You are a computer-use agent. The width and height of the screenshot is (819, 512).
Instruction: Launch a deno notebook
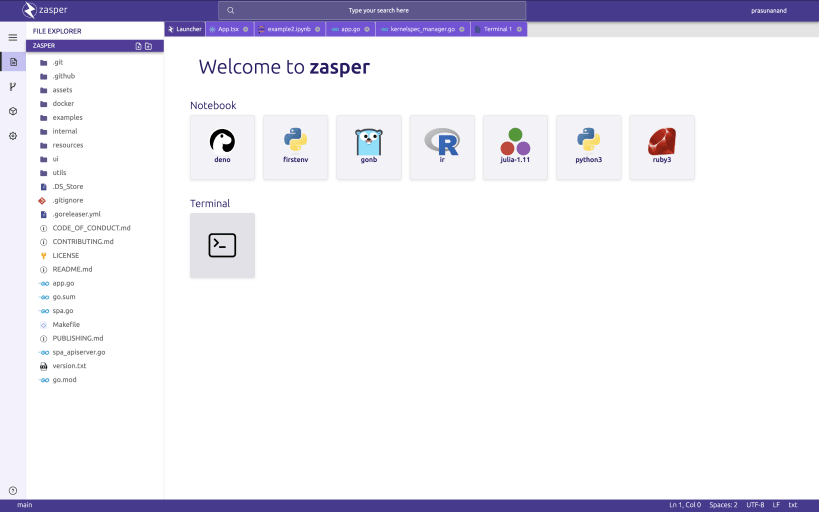[223, 147]
